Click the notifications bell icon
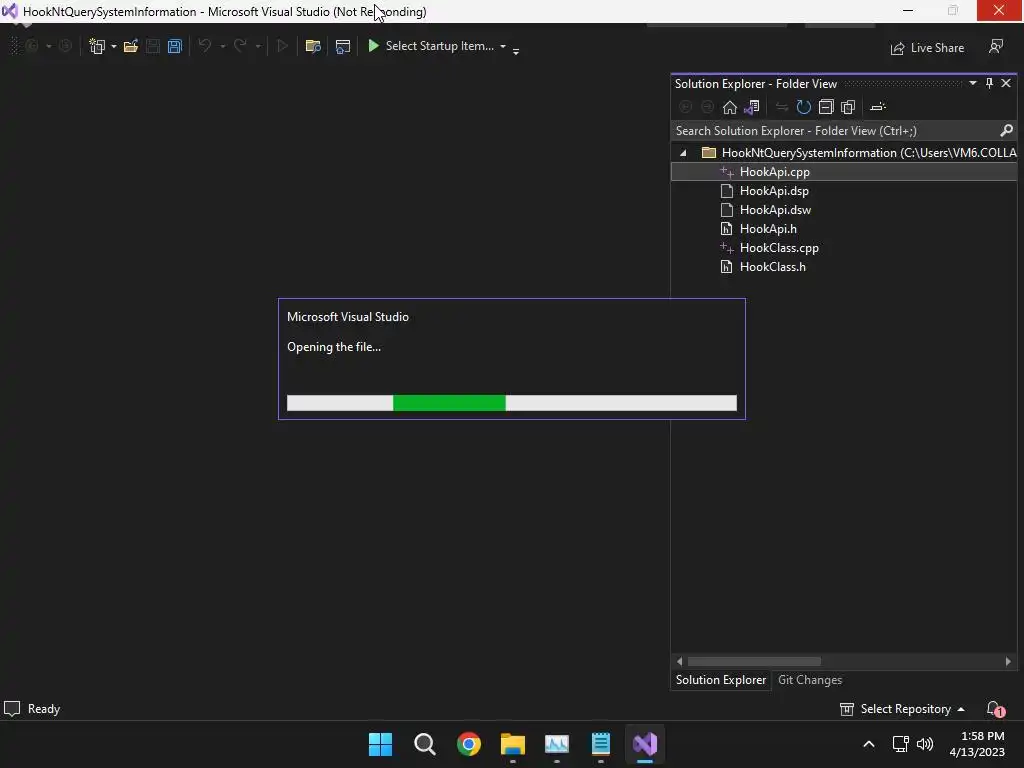 click(995, 709)
